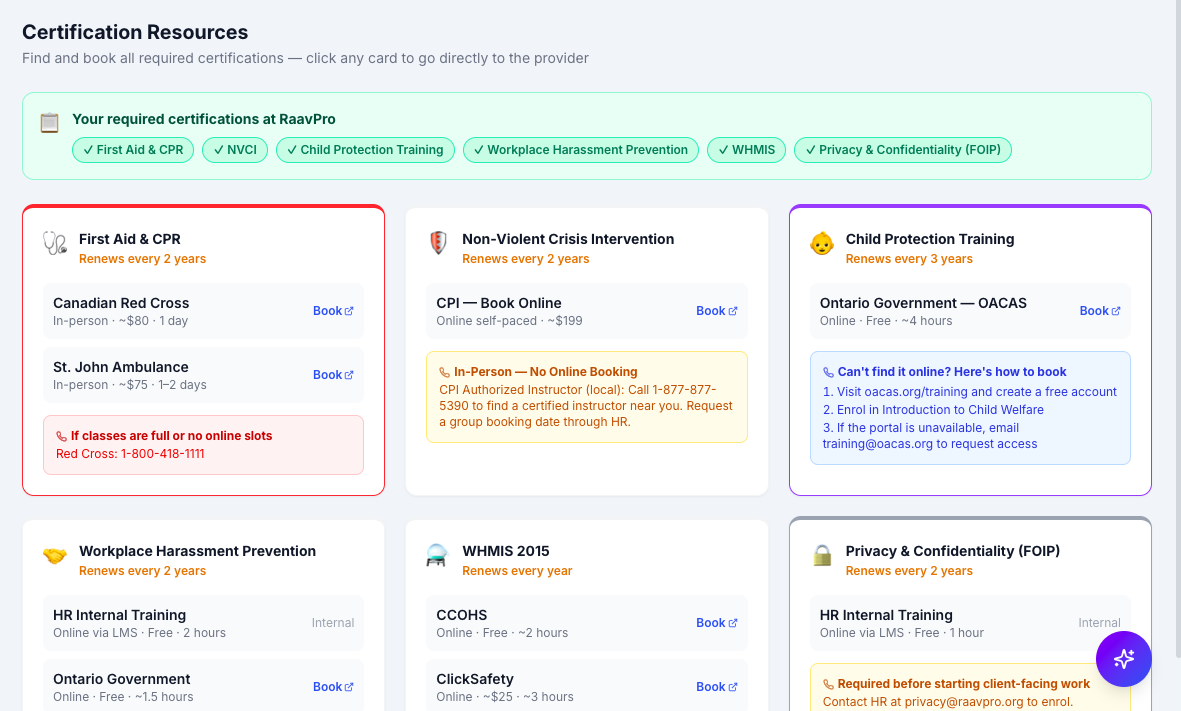Click the Certification Resources page heading
1181x711 pixels.
point(135,32)
